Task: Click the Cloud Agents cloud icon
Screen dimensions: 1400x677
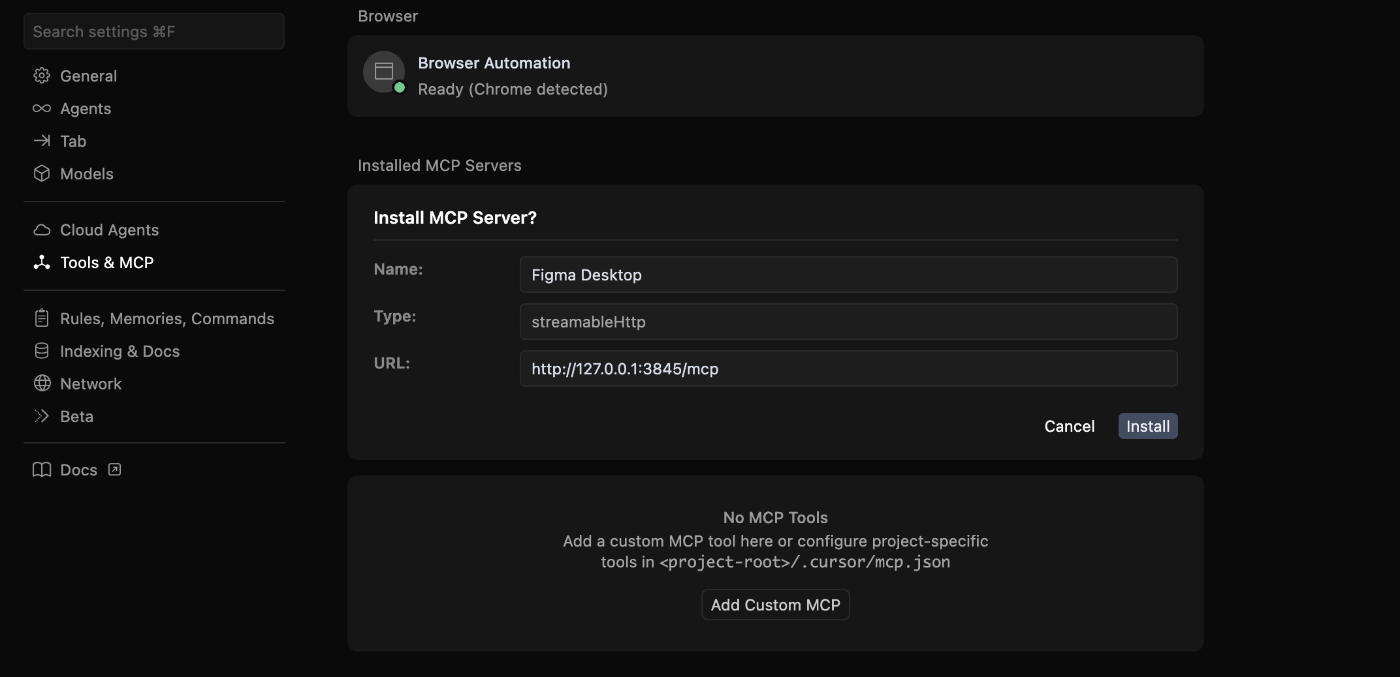Action: (42, 230)
